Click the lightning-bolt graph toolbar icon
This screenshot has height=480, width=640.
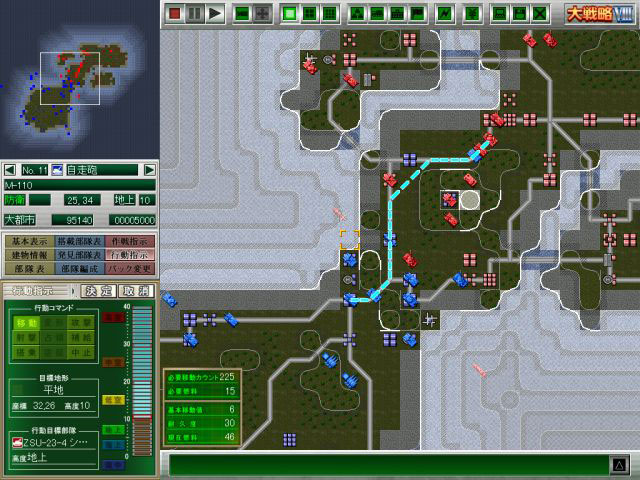pyautogui.click(x=444, y=14)
